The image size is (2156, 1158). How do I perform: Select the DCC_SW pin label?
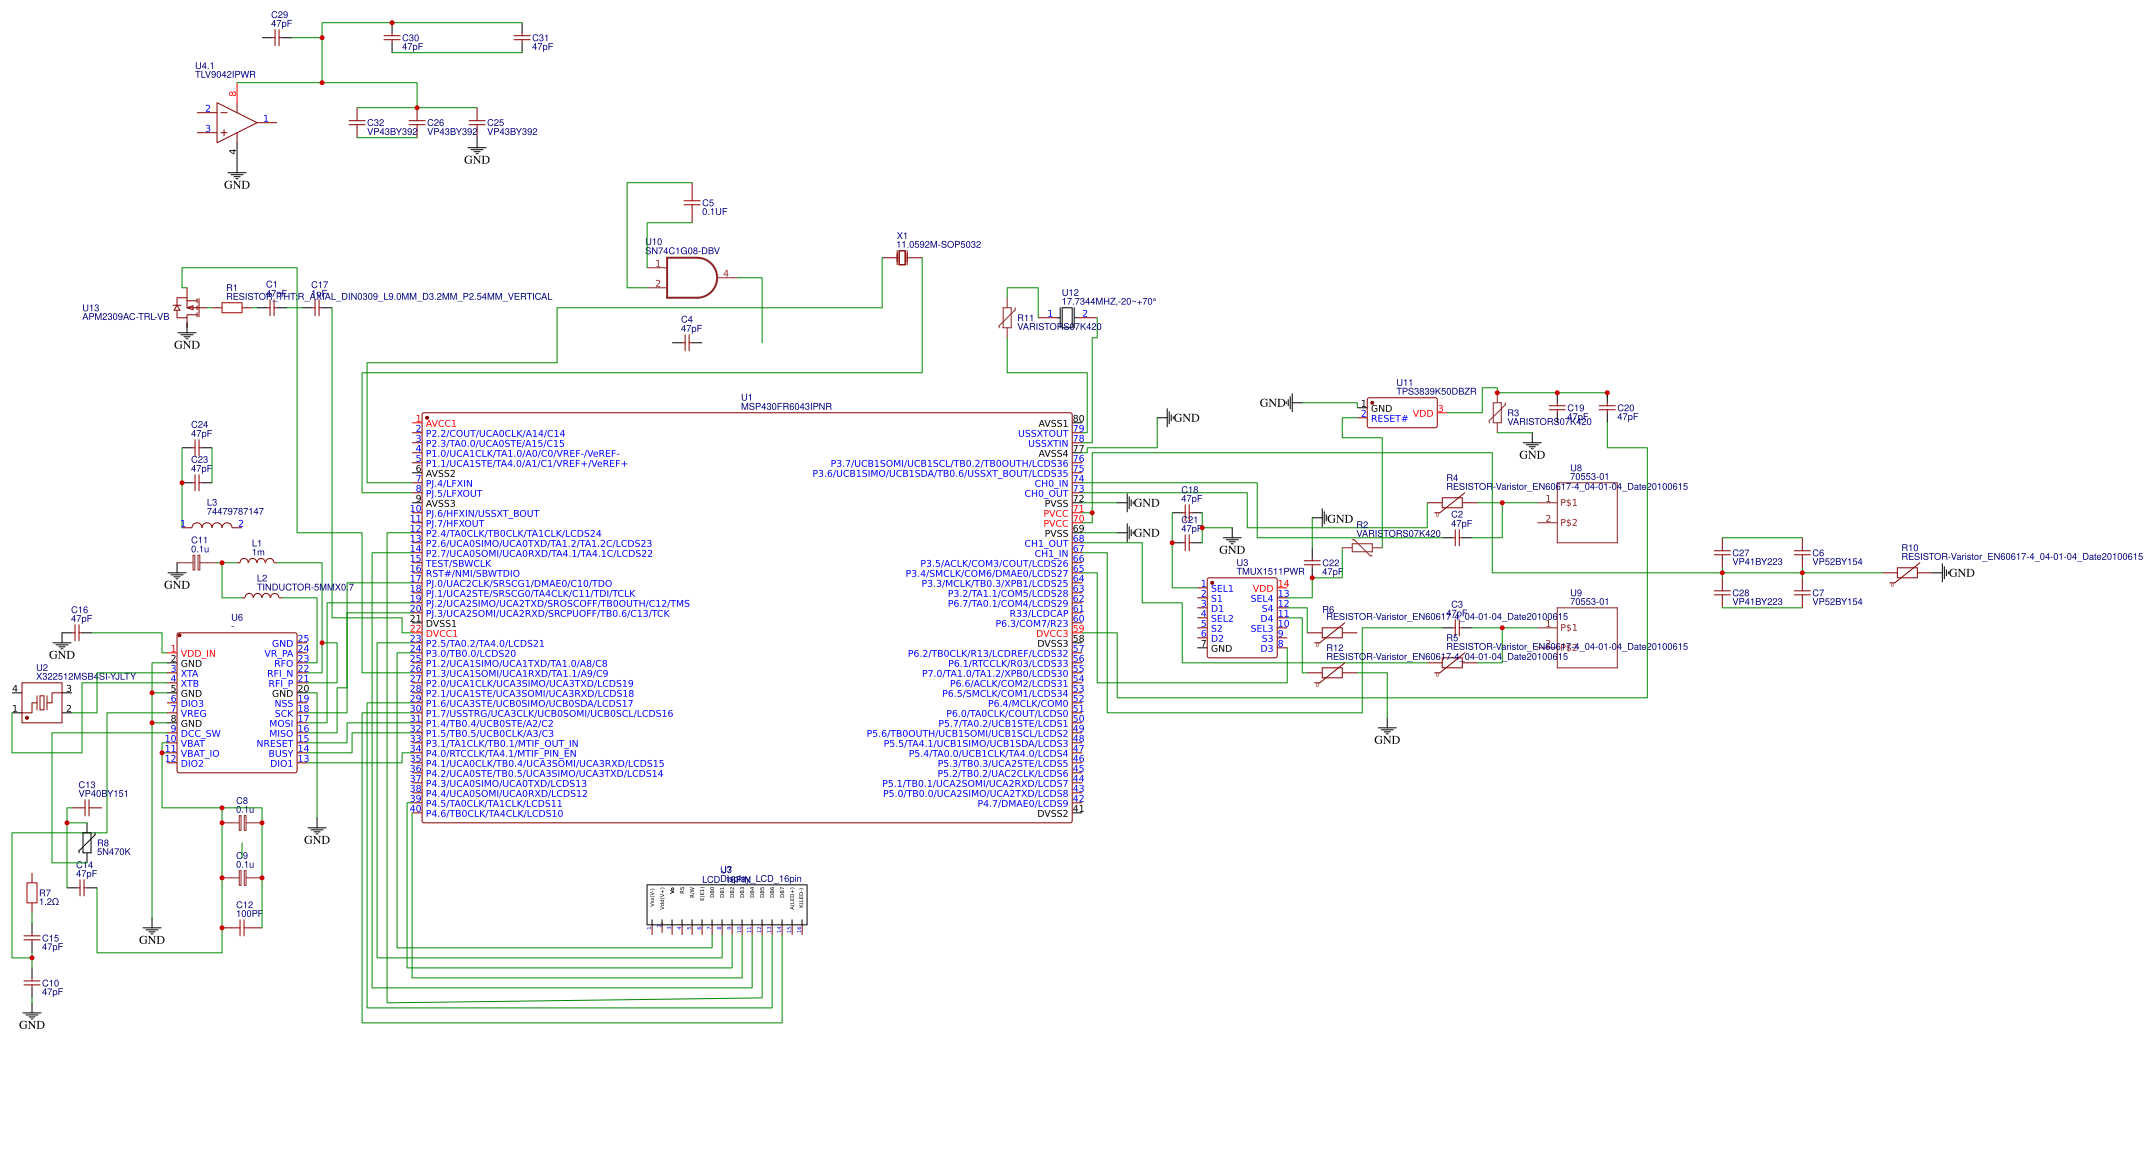200,734
